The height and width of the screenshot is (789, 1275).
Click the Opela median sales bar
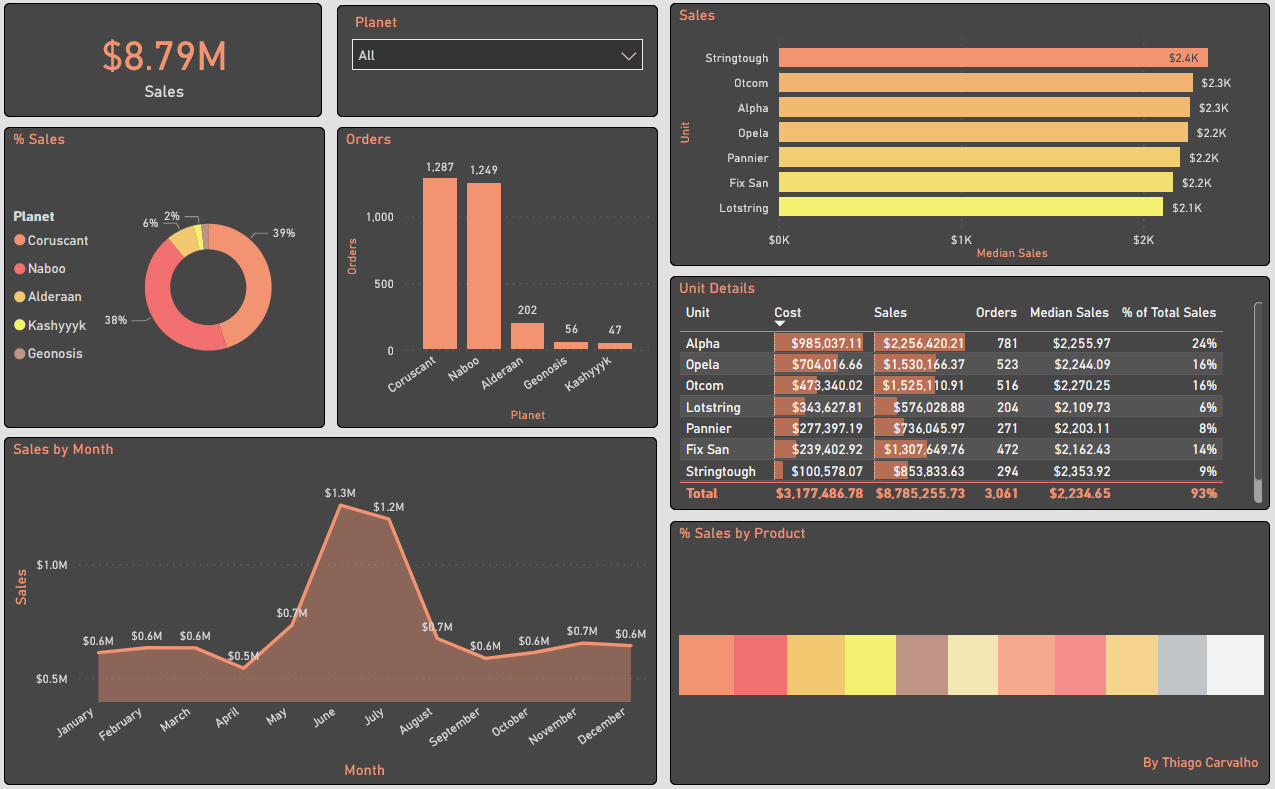983,133
